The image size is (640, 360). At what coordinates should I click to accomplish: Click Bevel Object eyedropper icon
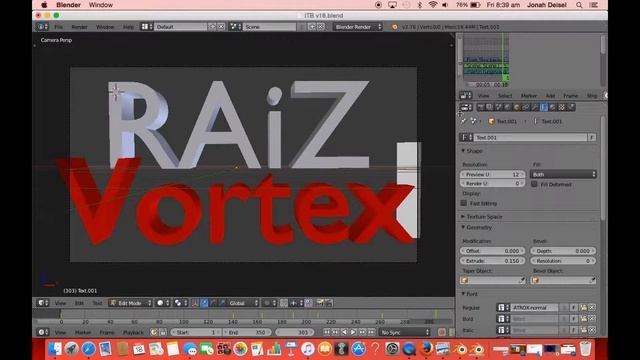pyautogui.click(x=592, y=280)
